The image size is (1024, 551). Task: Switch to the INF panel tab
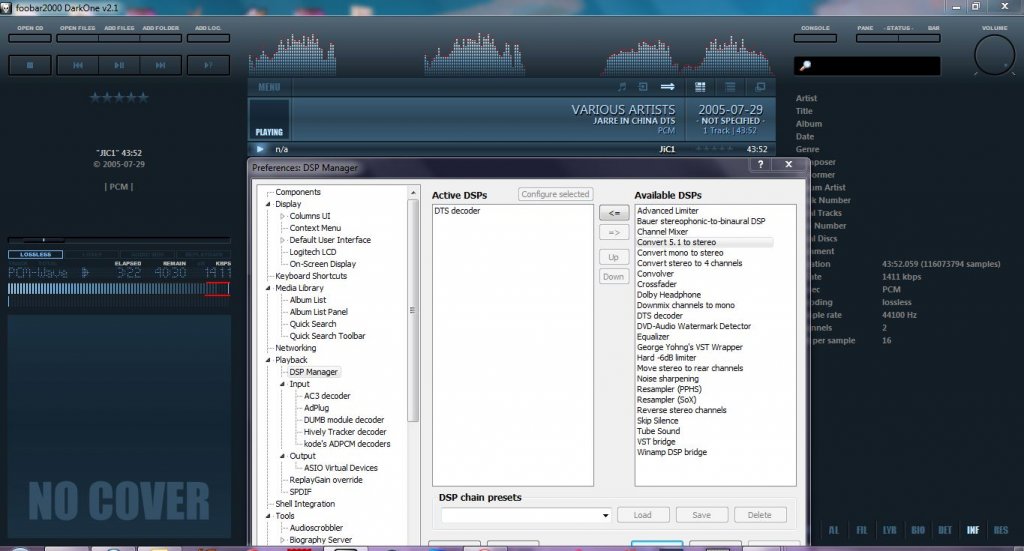pos(973,530)
